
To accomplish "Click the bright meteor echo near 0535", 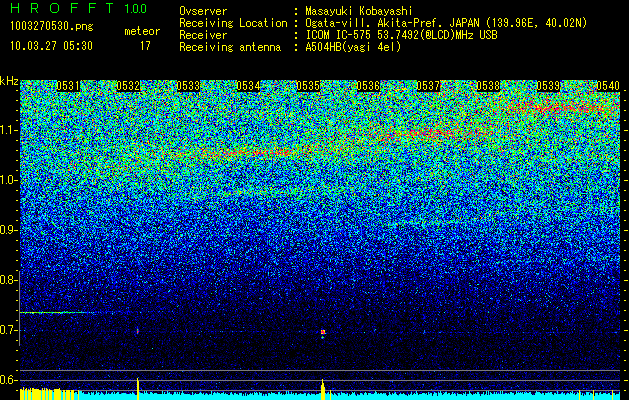I will (x=323, y=333).
